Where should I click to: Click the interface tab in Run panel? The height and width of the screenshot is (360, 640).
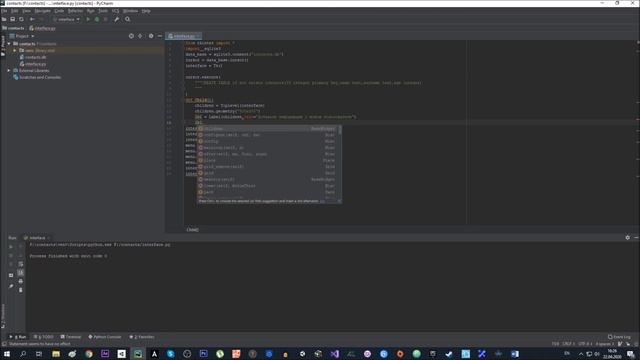(36, 238)
